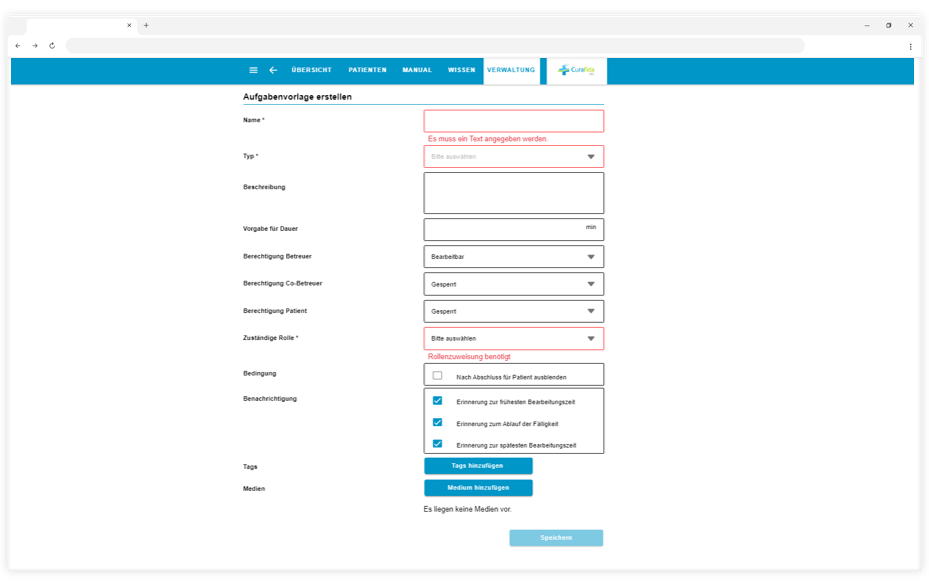The width and height of the screenshot is (929, 583).
Task: Go to the ÜBERSICHT tab
Action: [312, 70]
